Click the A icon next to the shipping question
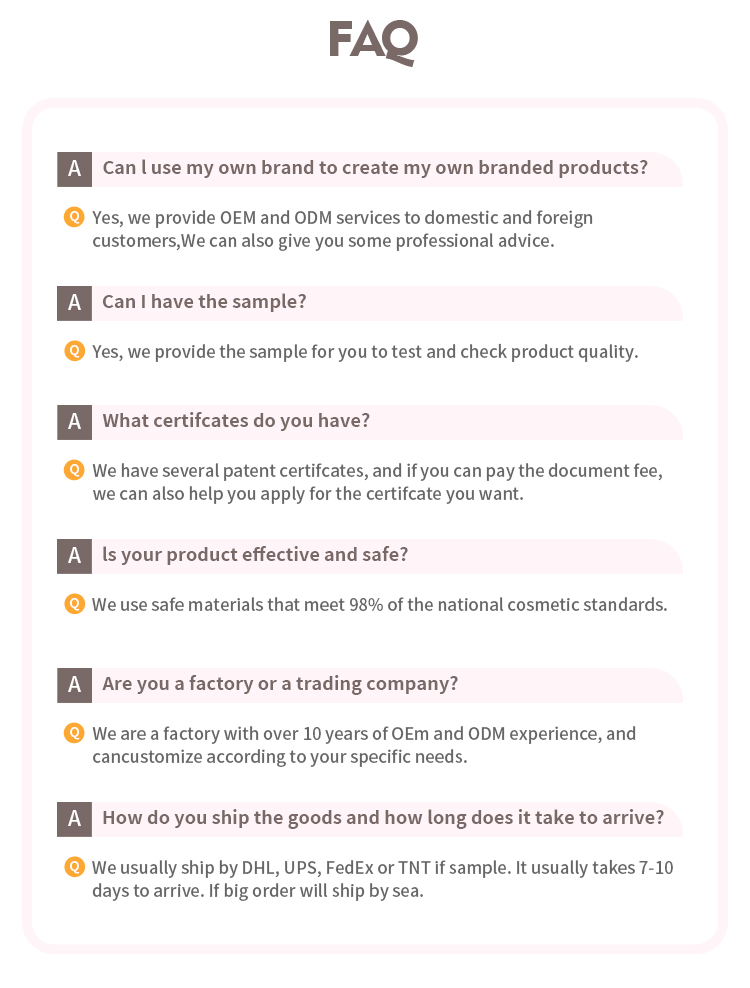 [x=74, y=819]
